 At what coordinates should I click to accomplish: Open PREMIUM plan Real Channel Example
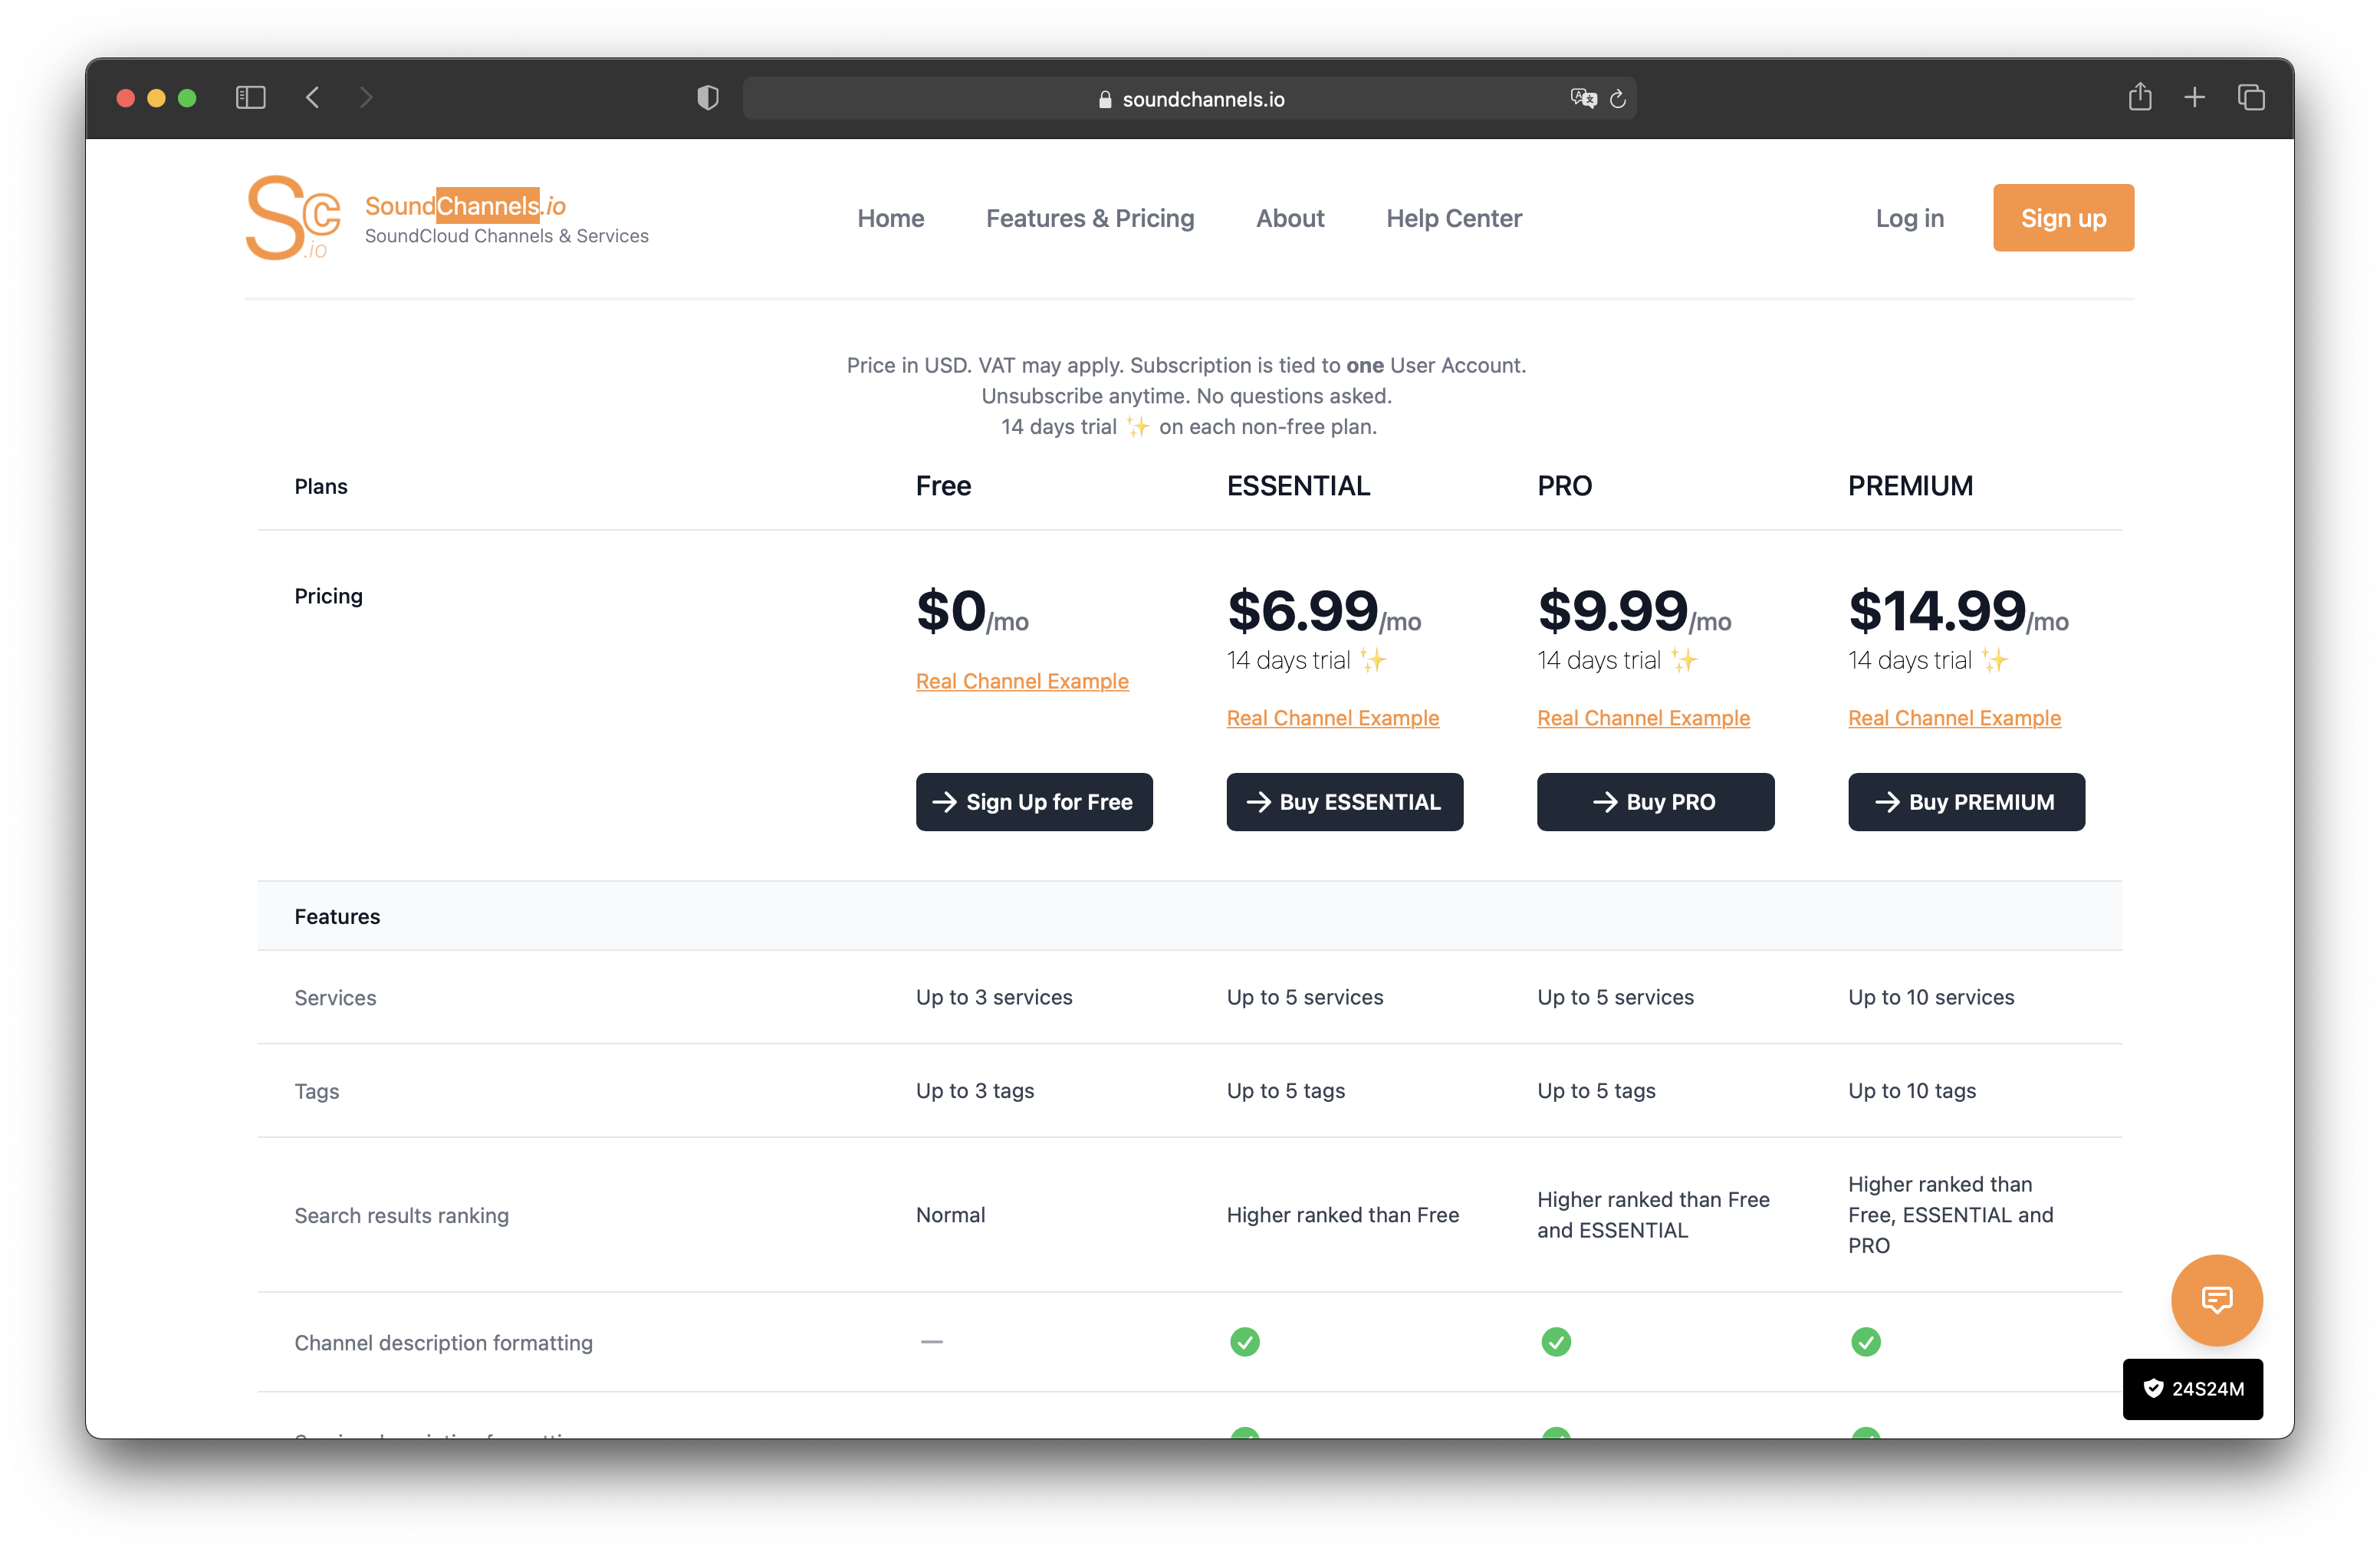[1954, 718]
